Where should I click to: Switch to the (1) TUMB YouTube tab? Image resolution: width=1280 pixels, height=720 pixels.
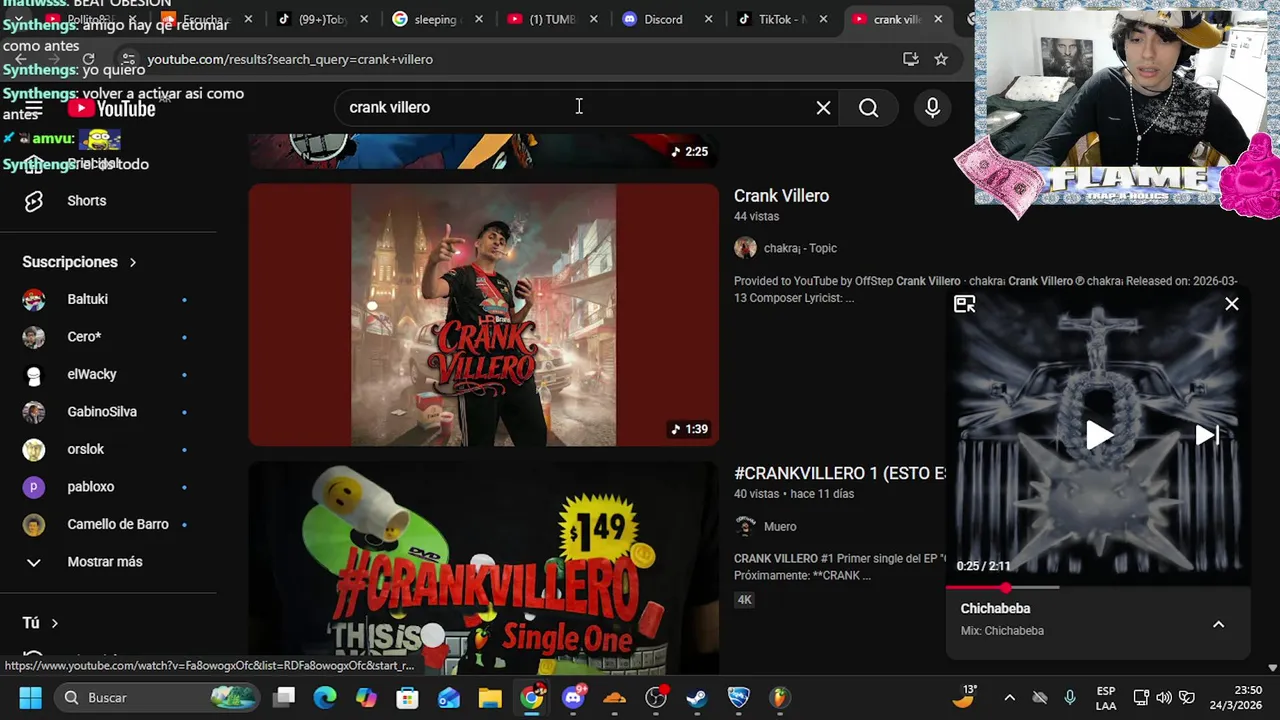(550, 19)
